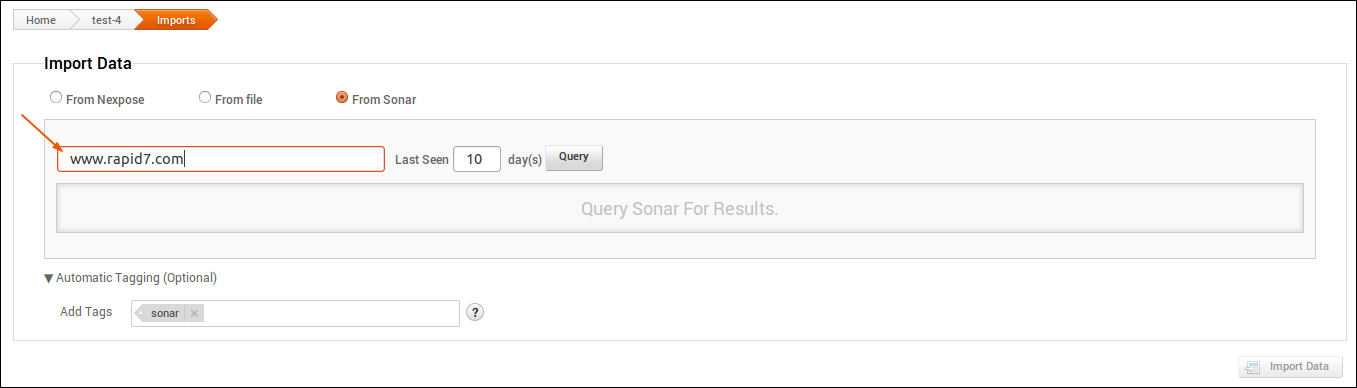
Task: Remove the sonar tag with x icon
Action: [x=194, y=313]
